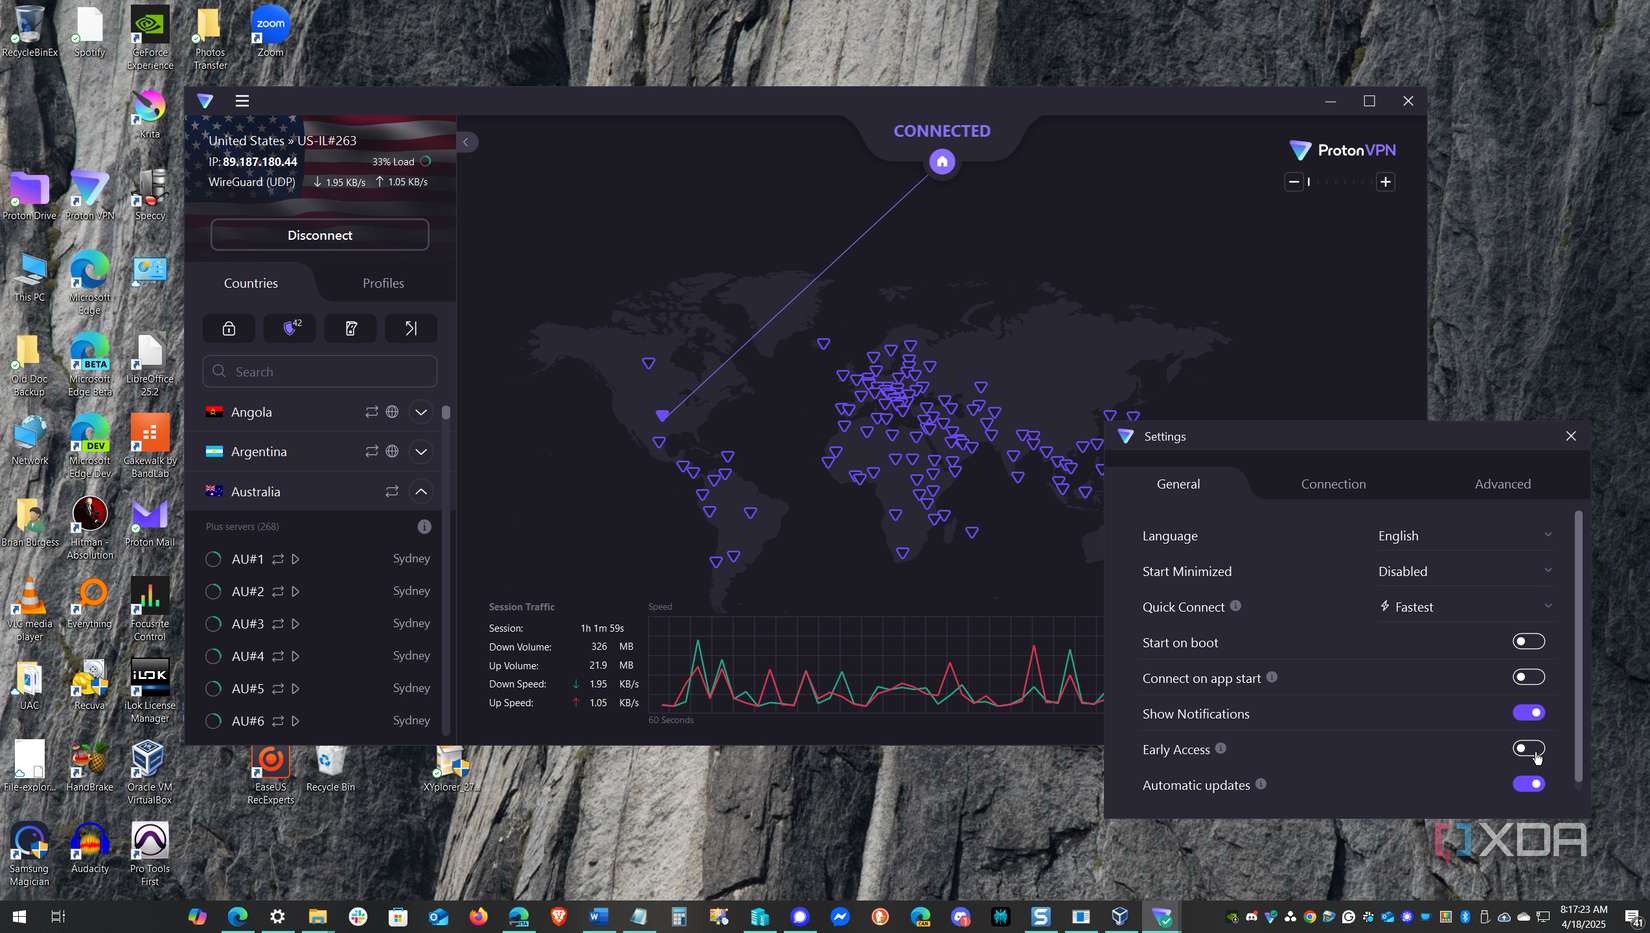Open the Advanced settings tab
The height and width of the screenshot is (933, 1650).
tap(1503, 484)
